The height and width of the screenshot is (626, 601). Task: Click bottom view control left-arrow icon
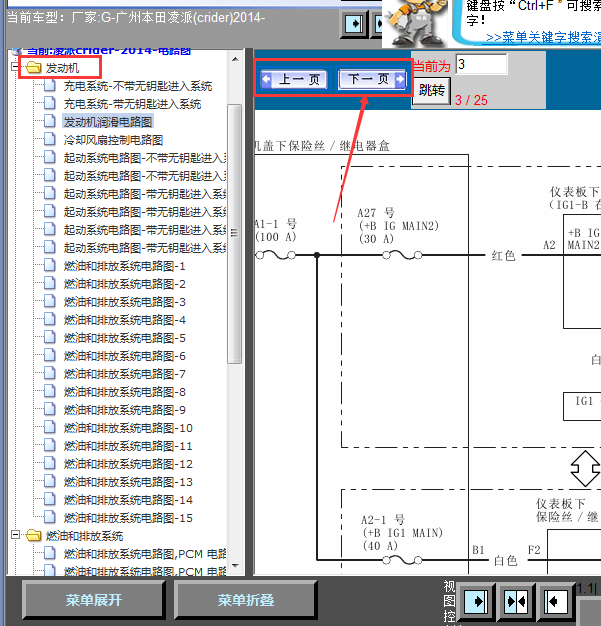click(555, 601)
